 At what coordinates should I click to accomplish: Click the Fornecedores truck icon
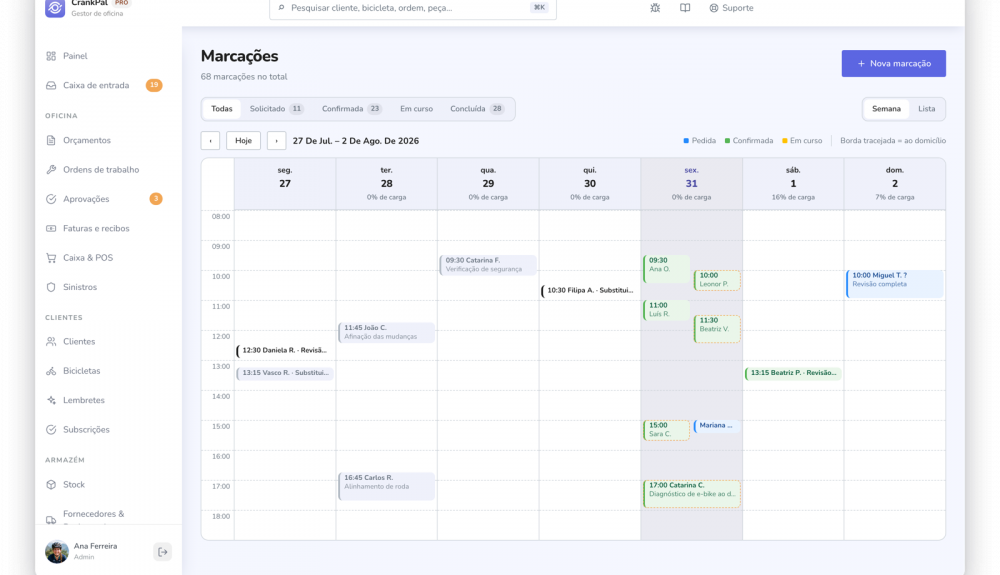point(51,520)
